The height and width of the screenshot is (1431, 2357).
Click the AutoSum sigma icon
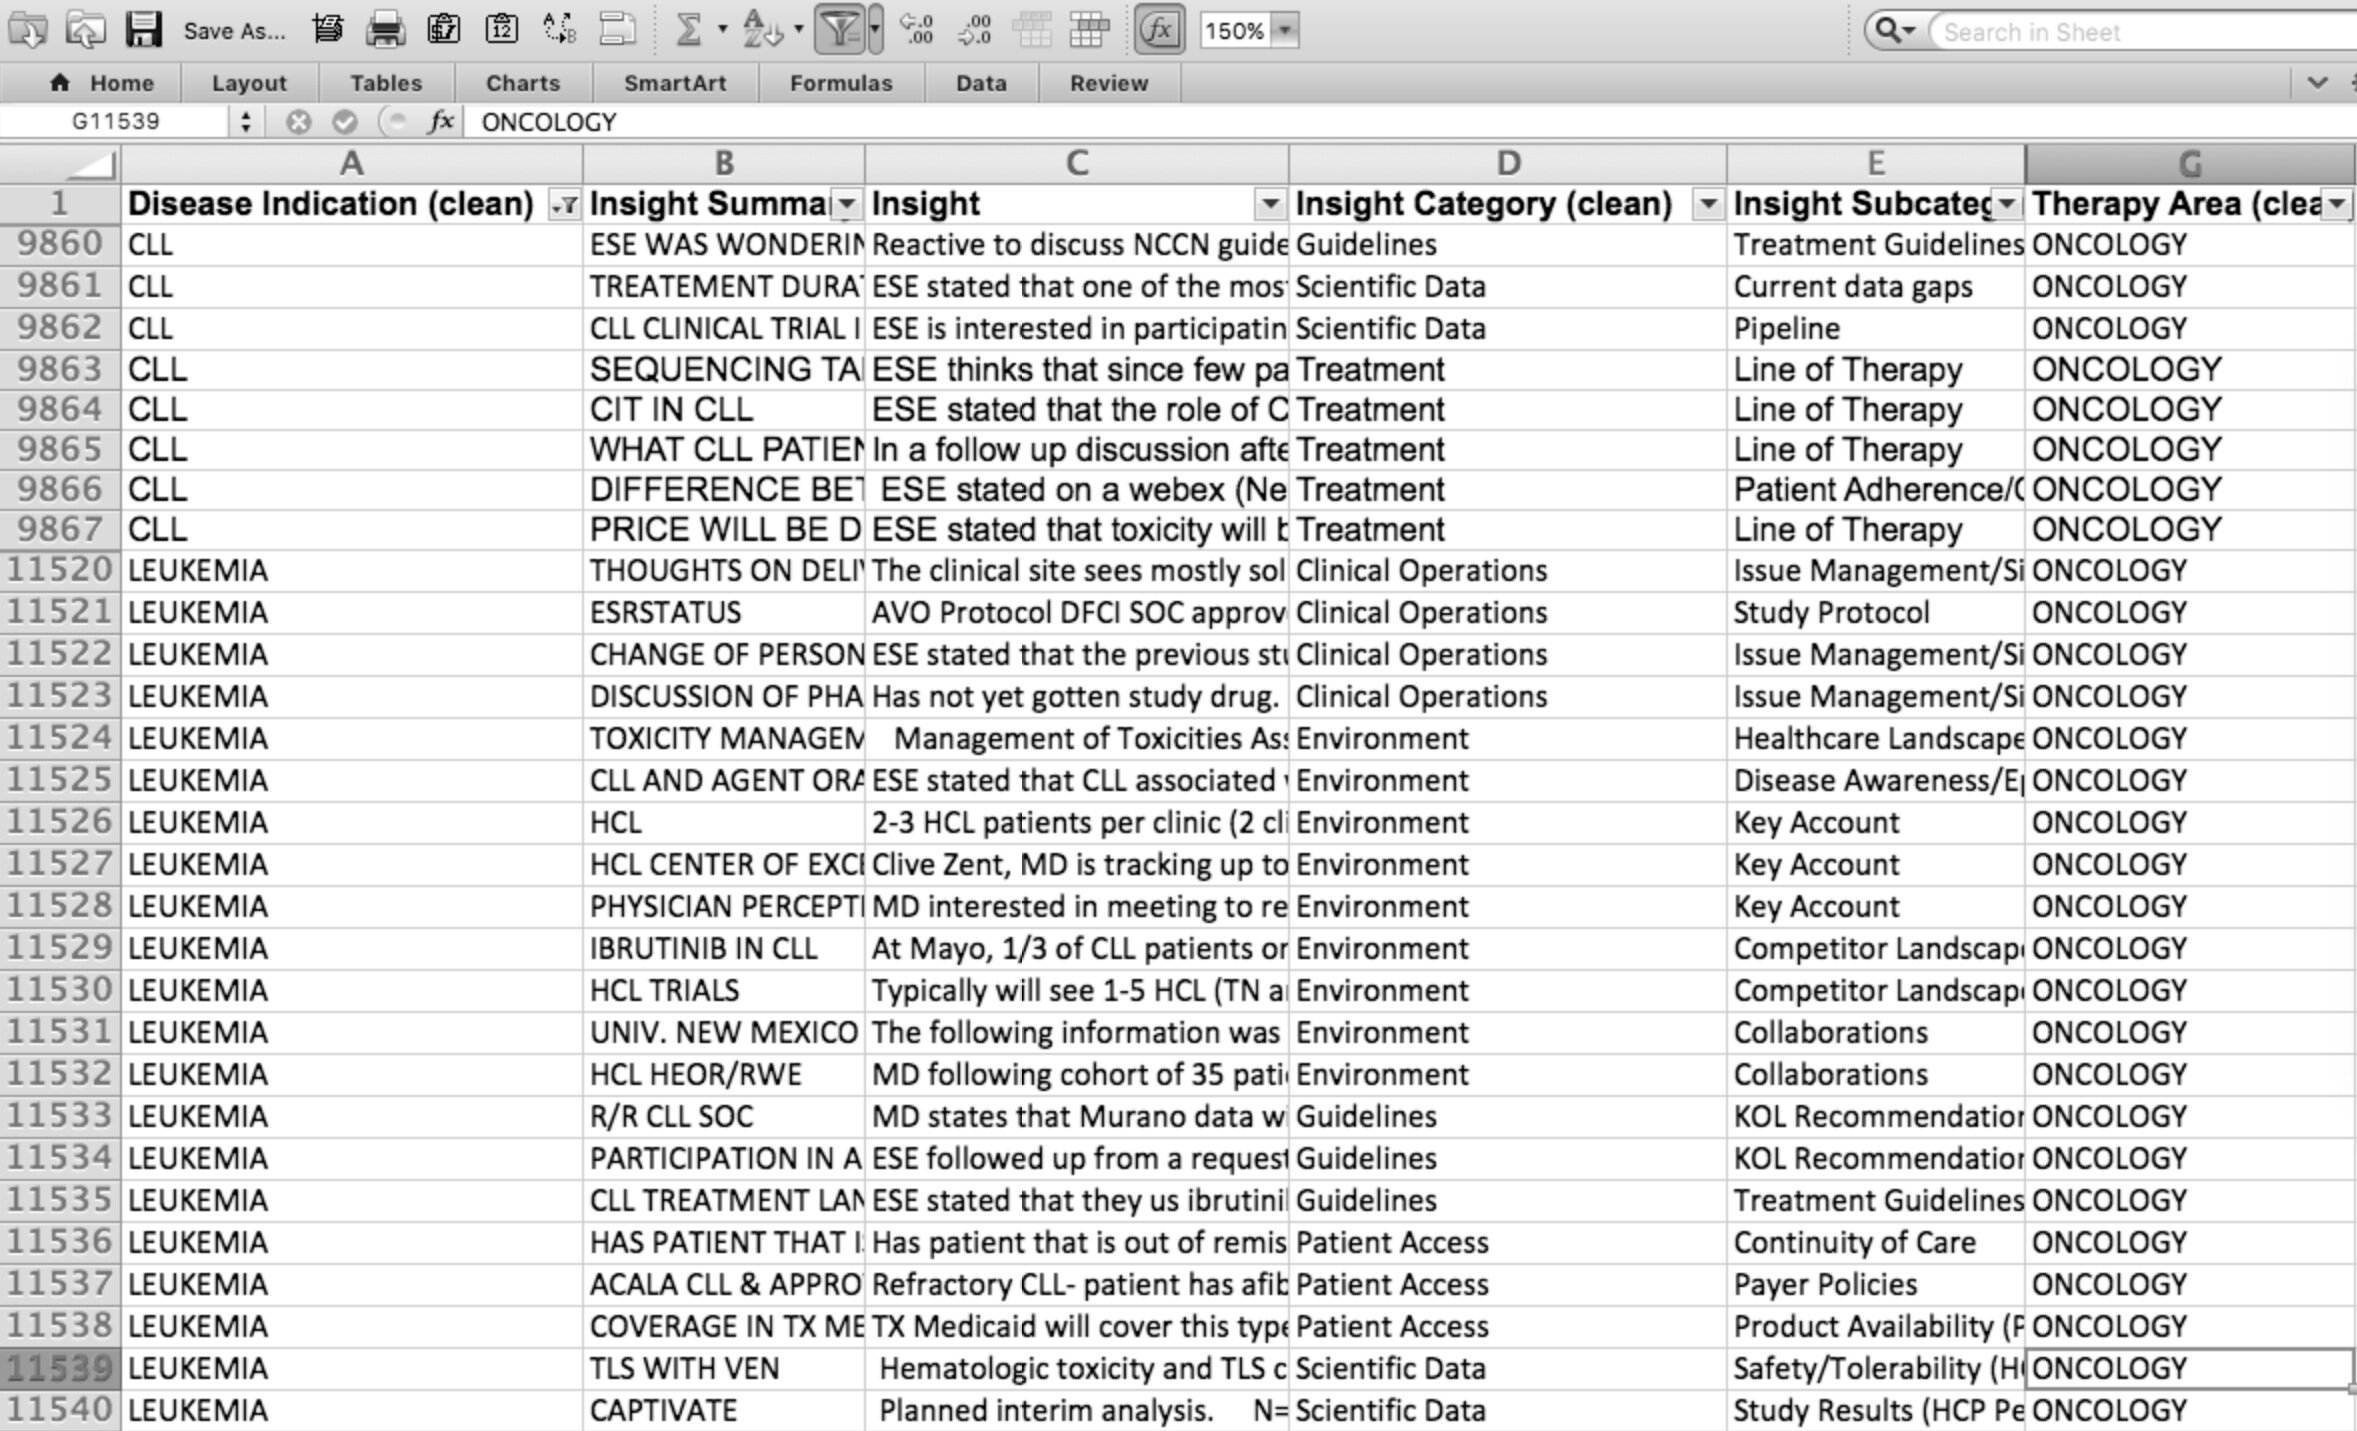688,30
